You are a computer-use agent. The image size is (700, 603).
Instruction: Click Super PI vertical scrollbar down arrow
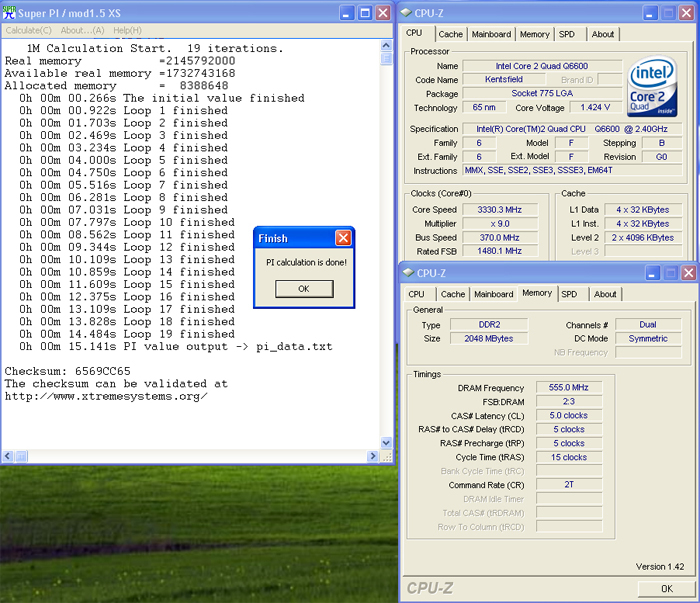386,443
